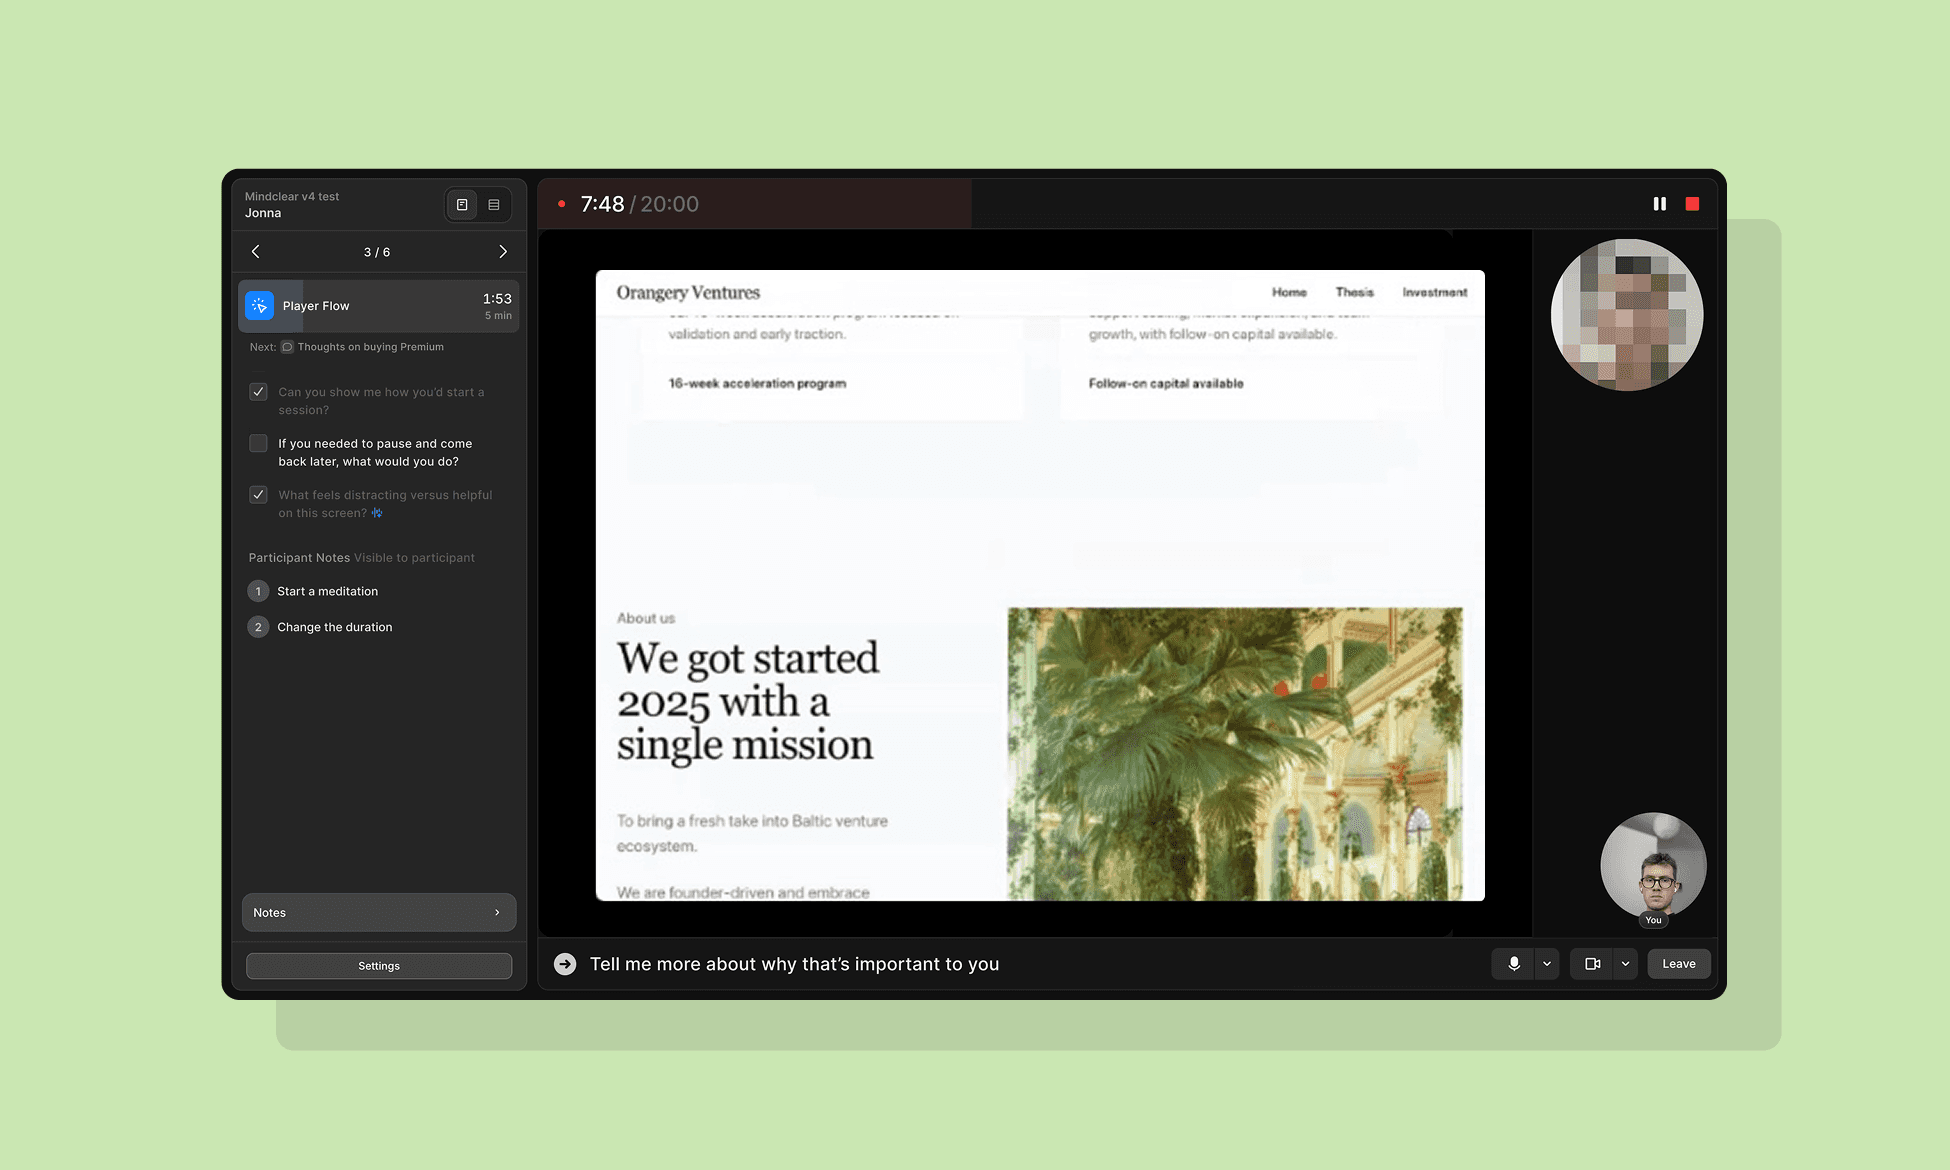Viewport: 1950px width, 1170px height.
Task: Turn off the camera
Action: coord(1592,964)
